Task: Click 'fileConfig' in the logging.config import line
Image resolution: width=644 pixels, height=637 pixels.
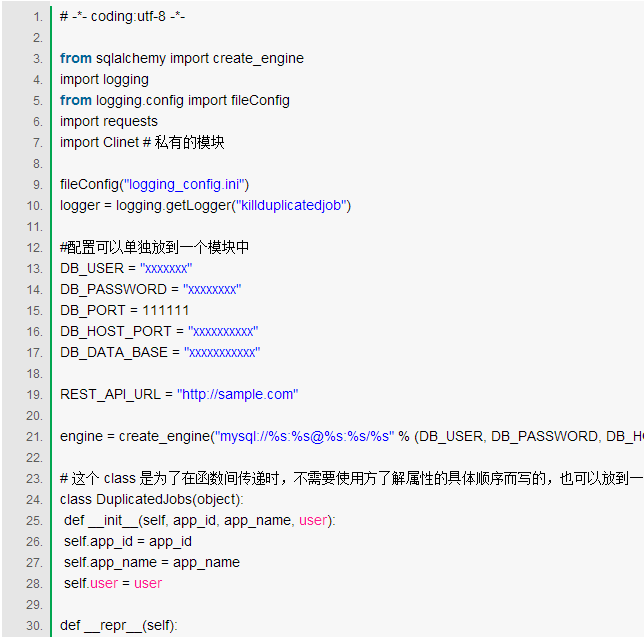Action: (260, 100)
